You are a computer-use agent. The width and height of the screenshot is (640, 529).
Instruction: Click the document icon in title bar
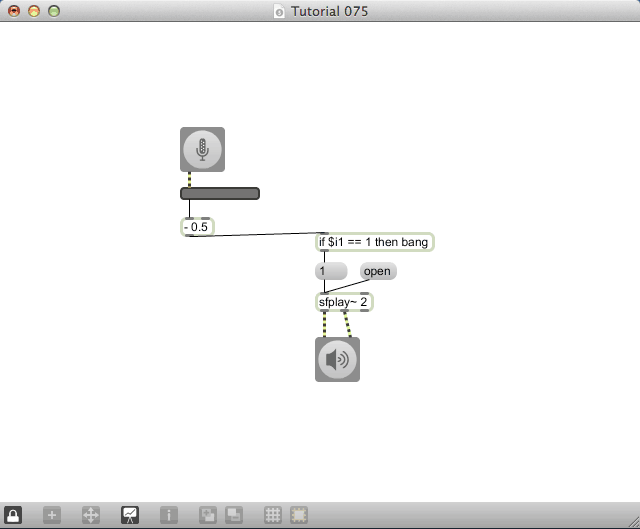pos(279,12)
